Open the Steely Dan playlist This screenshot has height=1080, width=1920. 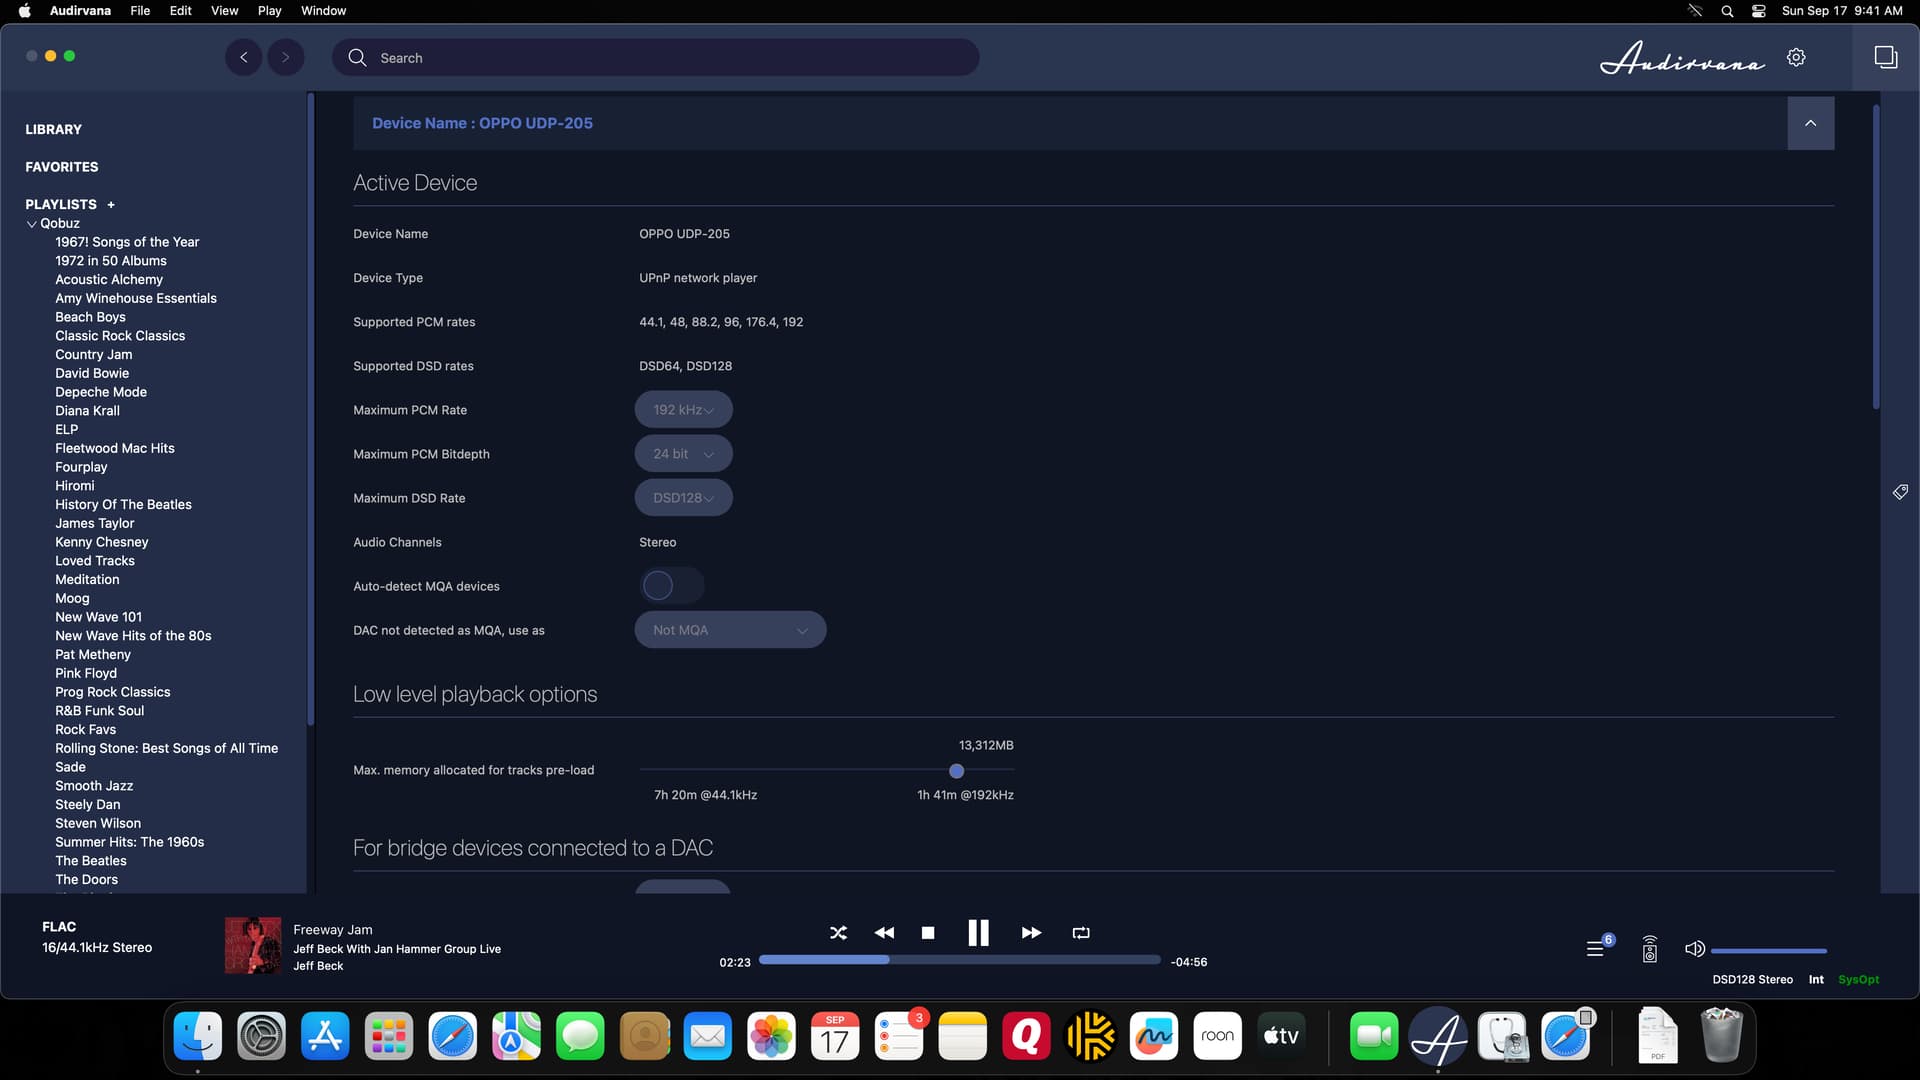click(x=87, y=805)
